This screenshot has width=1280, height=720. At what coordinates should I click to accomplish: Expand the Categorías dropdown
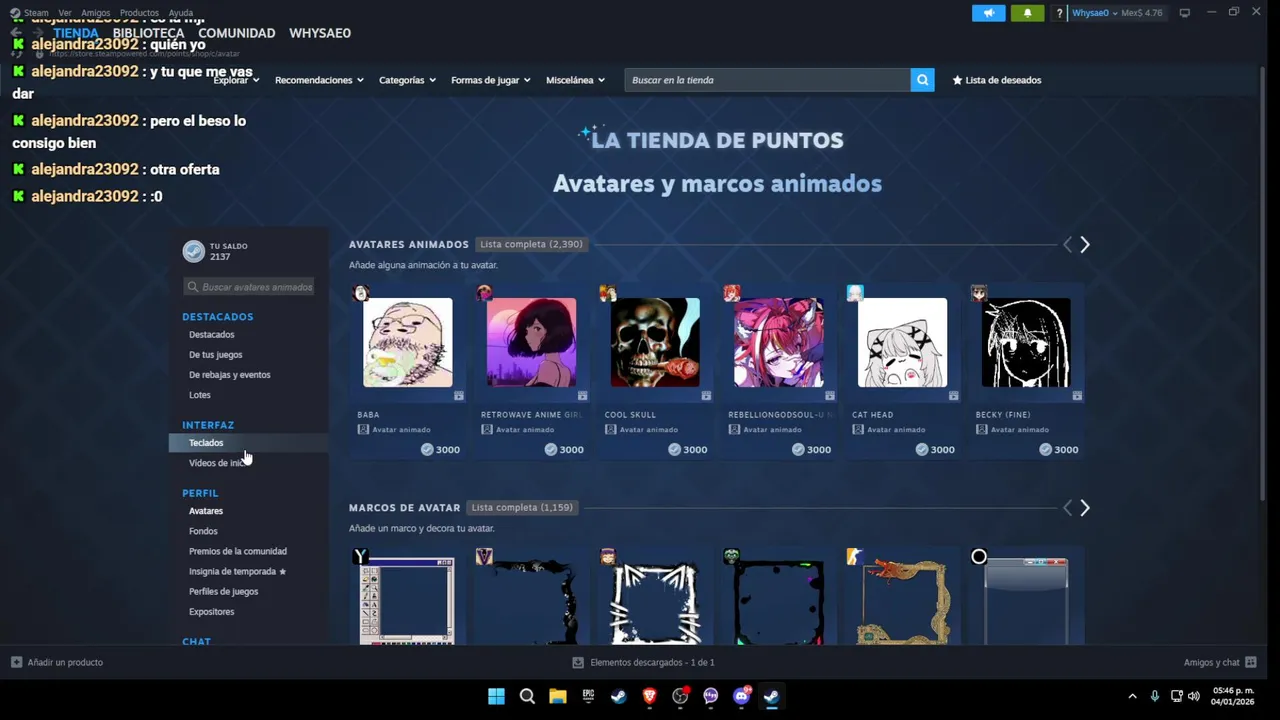click(x=407, y=80)
